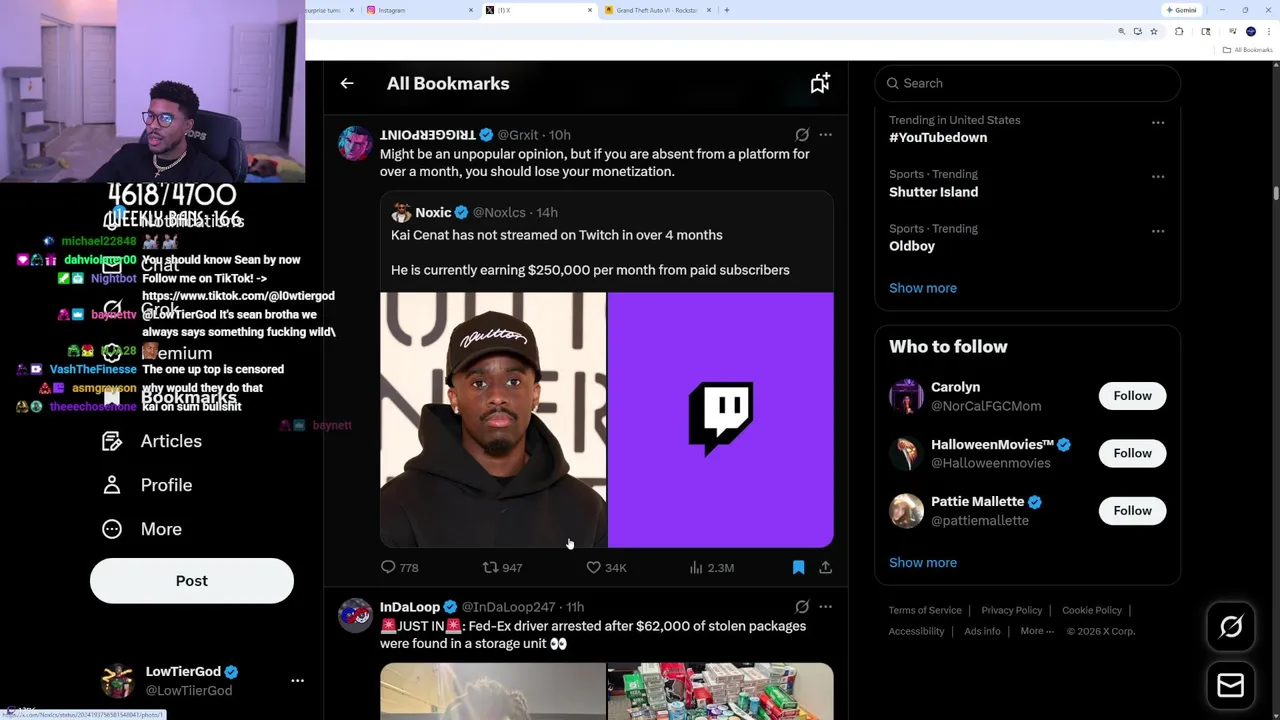Open the TRIGGERPOINT profile avatar
Viewport: 1280px width, 720px height.
coord(355,143)
